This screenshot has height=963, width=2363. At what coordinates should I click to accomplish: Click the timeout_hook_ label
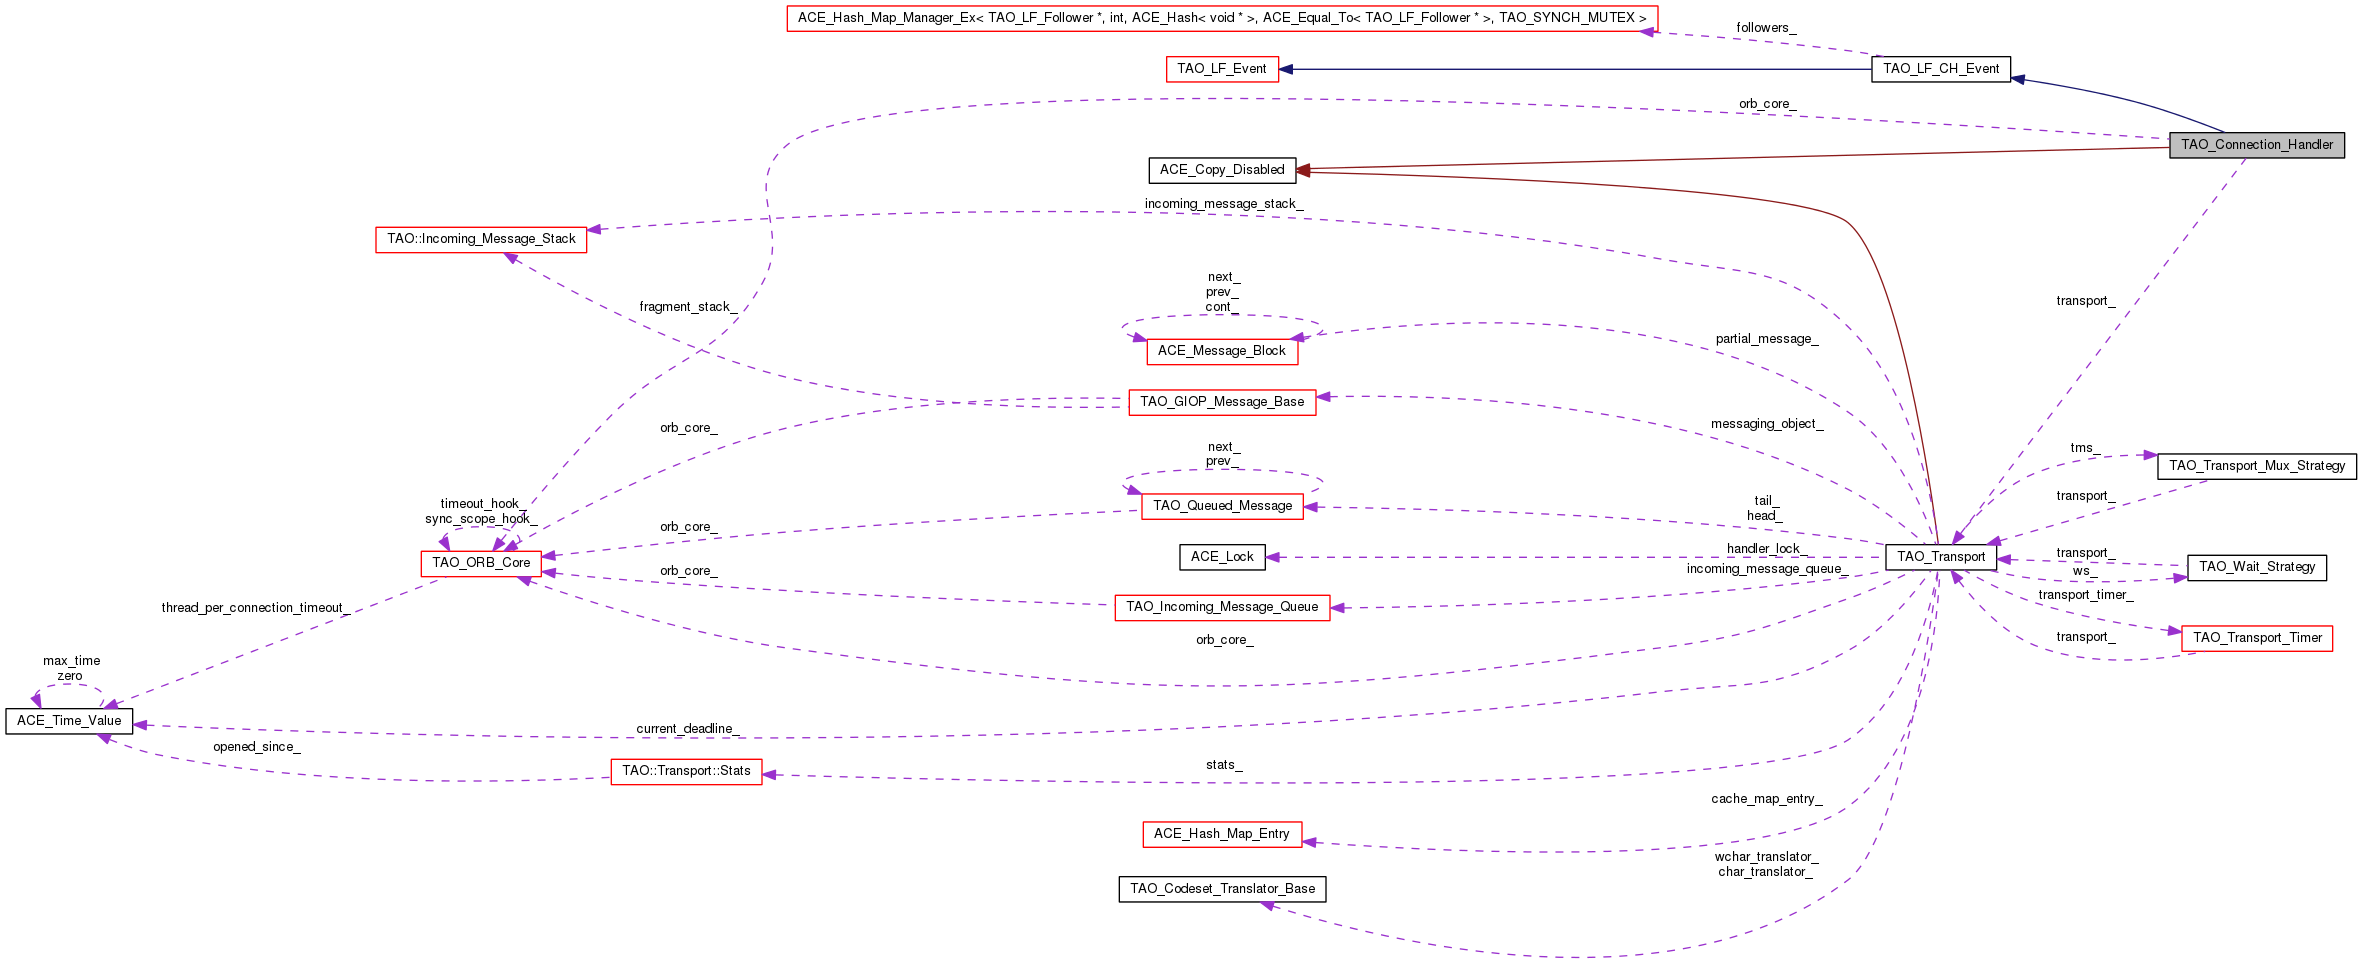coord(483,504)
